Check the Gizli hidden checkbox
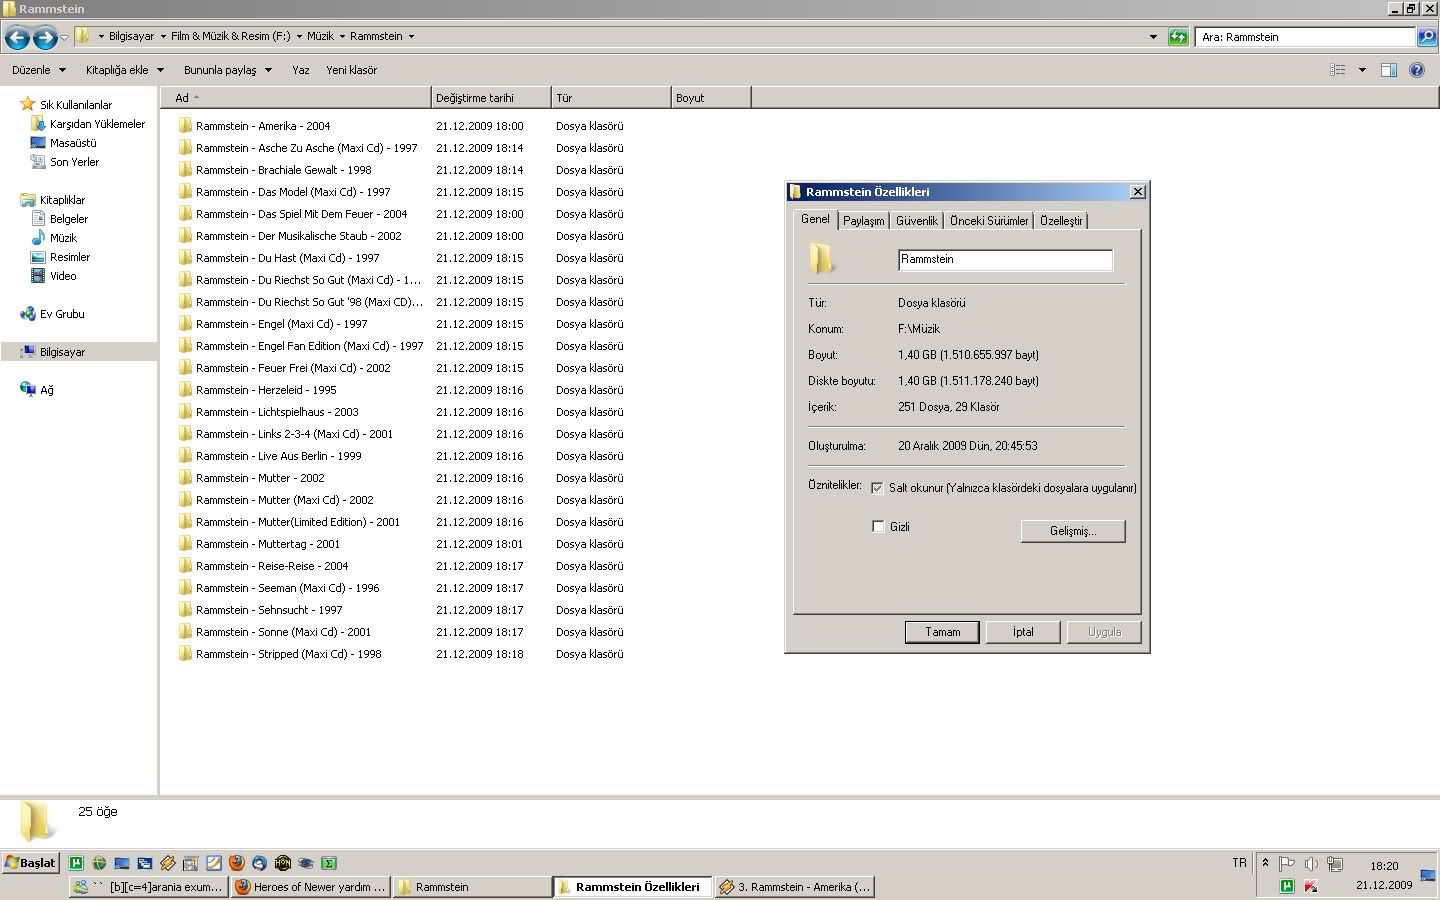 (x=878, y=526)
